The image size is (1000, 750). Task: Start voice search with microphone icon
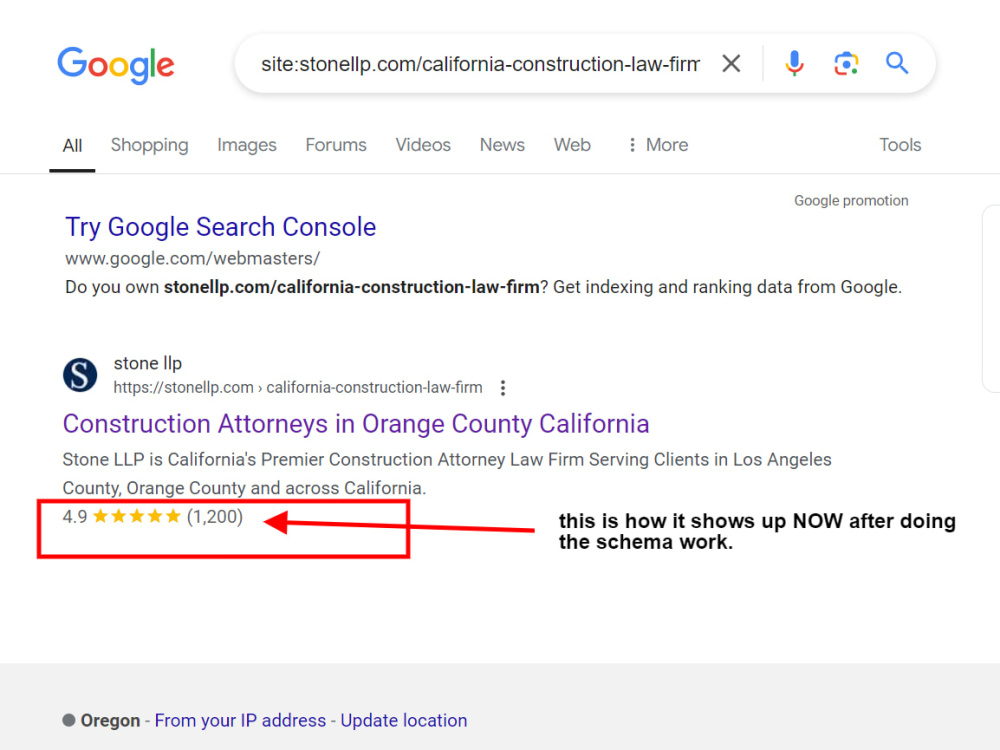tap(794, 63)
